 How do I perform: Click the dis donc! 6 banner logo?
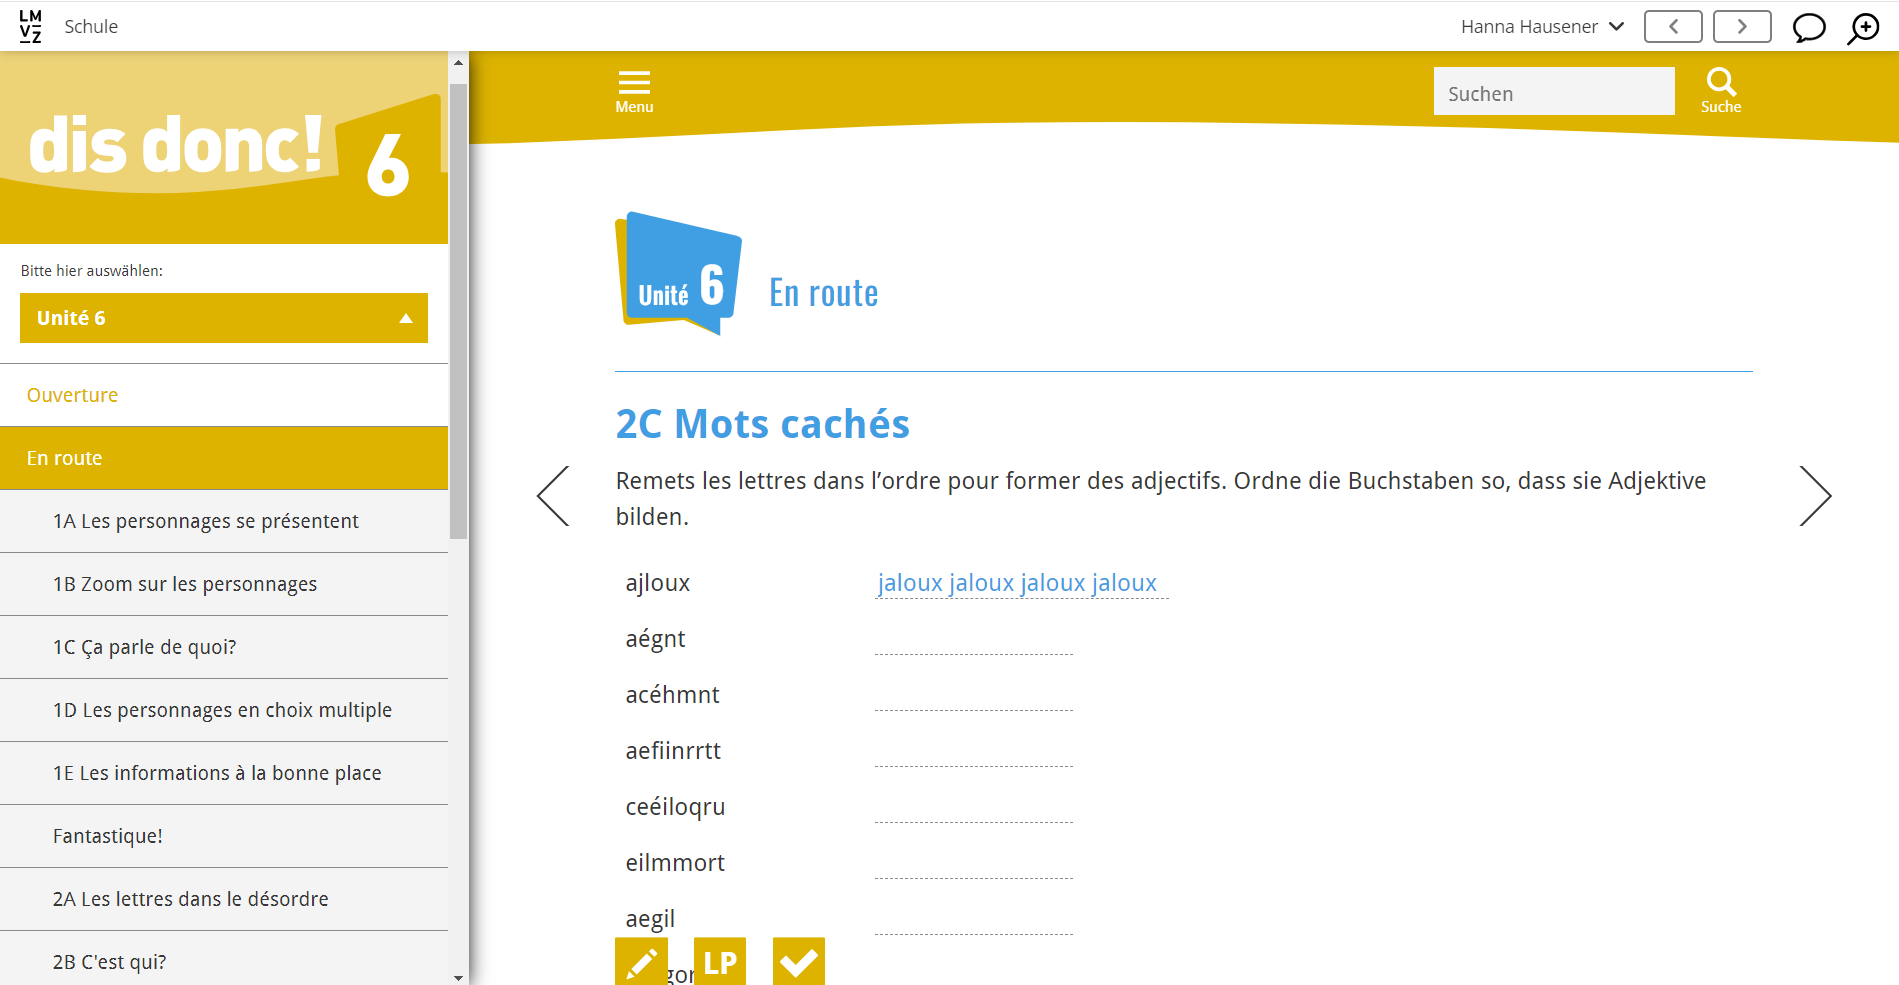(x=224, y=147)
